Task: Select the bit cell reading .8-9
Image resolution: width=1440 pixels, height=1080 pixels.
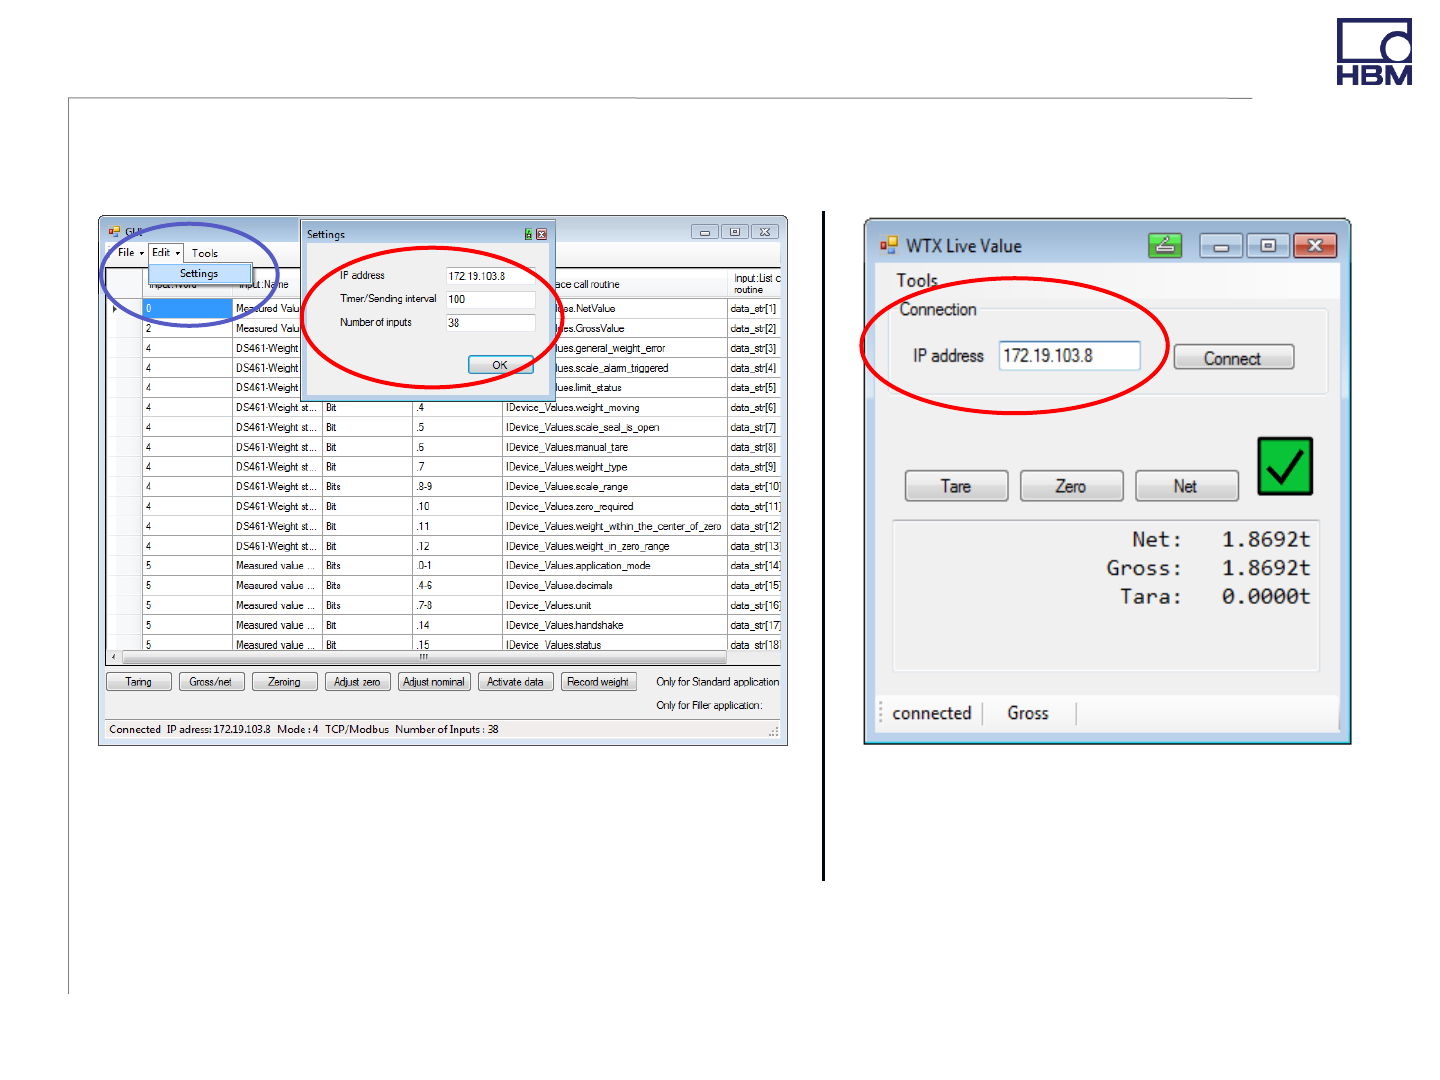Action: (458, 487)
